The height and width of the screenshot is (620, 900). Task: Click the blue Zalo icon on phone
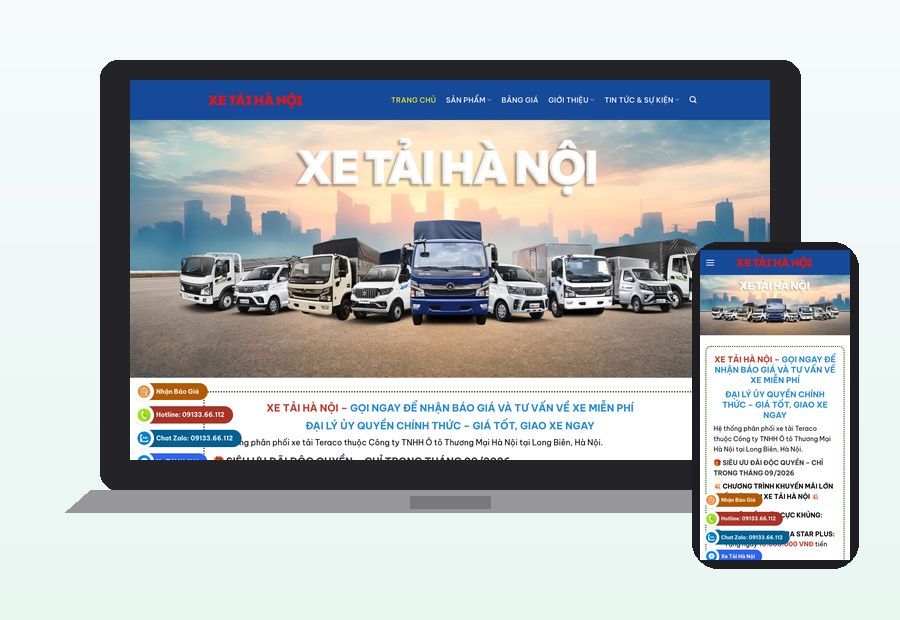(x=712, y=537)
